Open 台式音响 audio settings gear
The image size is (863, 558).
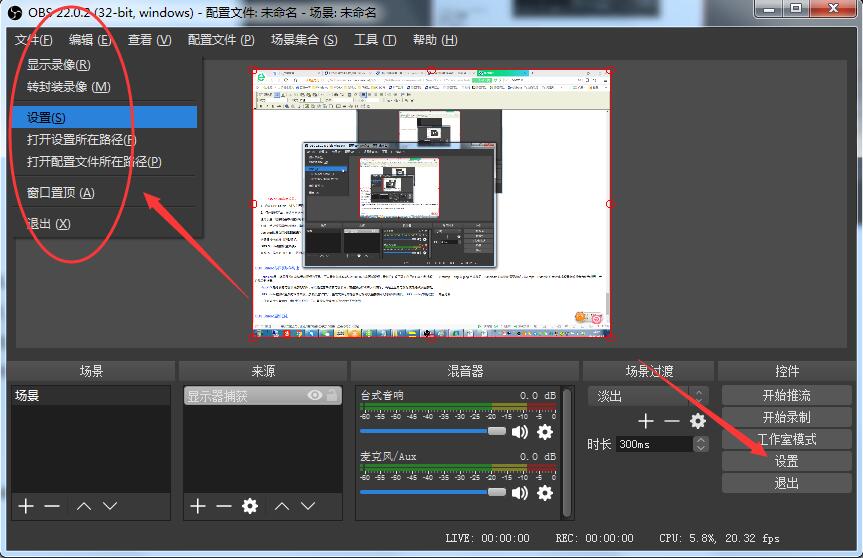pyautogui.click(x=545, y=432)
